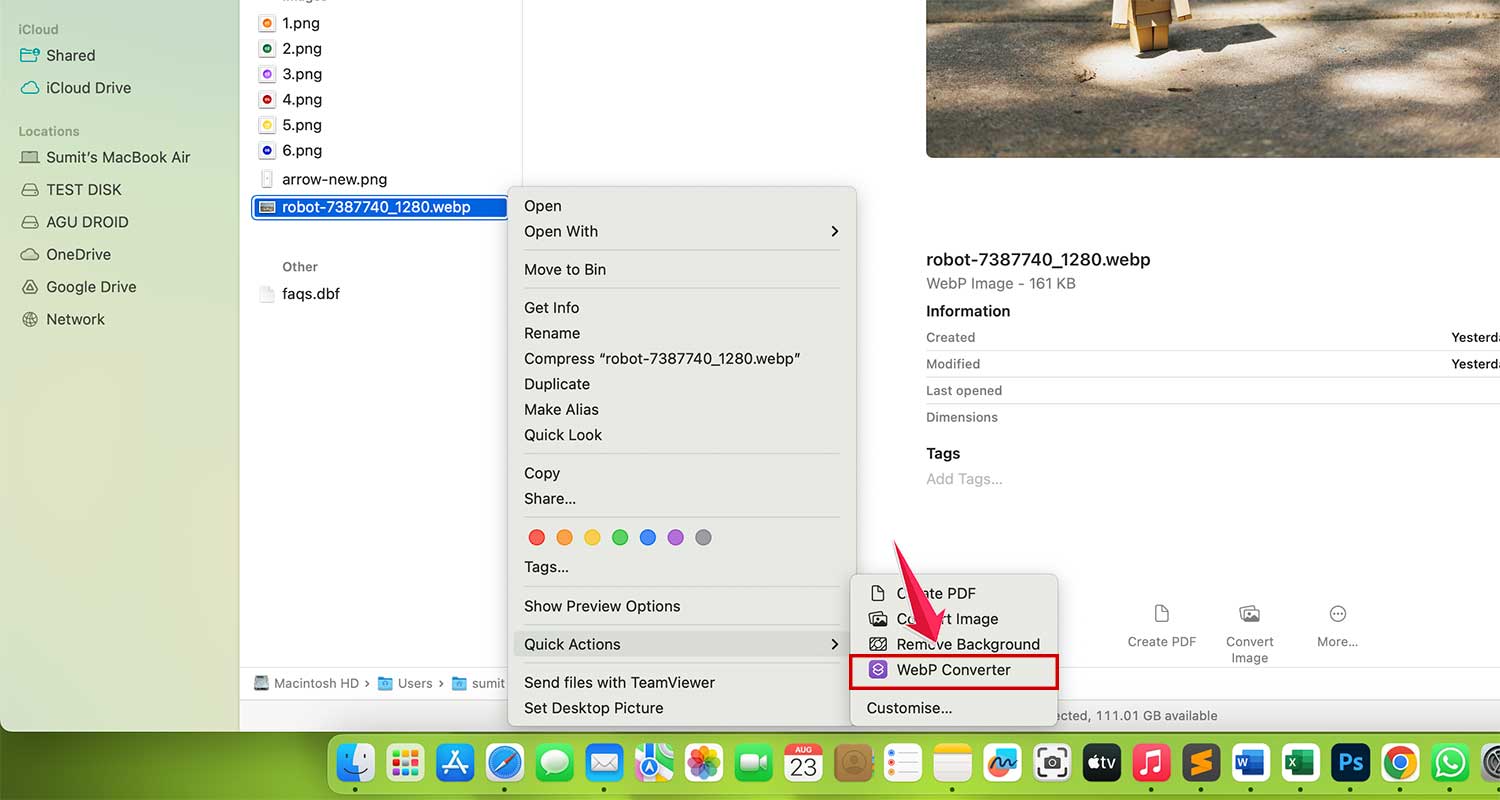
Task: Choose Move to Bin from context menu
Action: click(x=565, y=269)
